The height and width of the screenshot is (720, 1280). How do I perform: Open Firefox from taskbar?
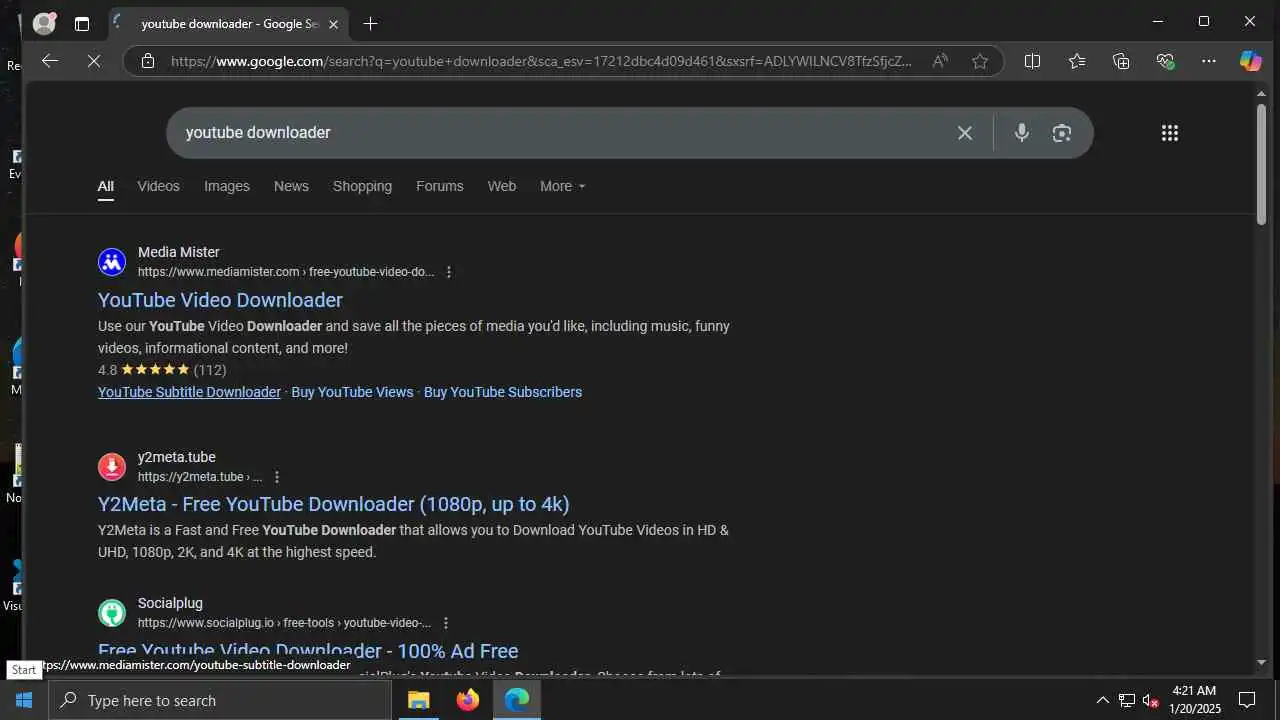click(467, 700)
